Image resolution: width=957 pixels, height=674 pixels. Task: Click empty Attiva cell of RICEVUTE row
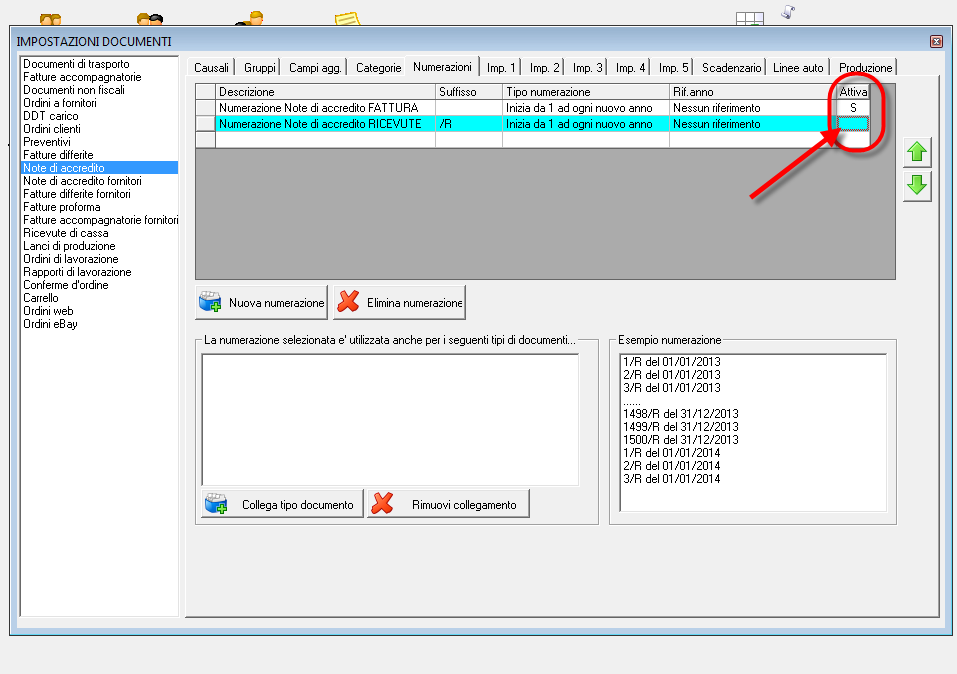click(853, 124)
